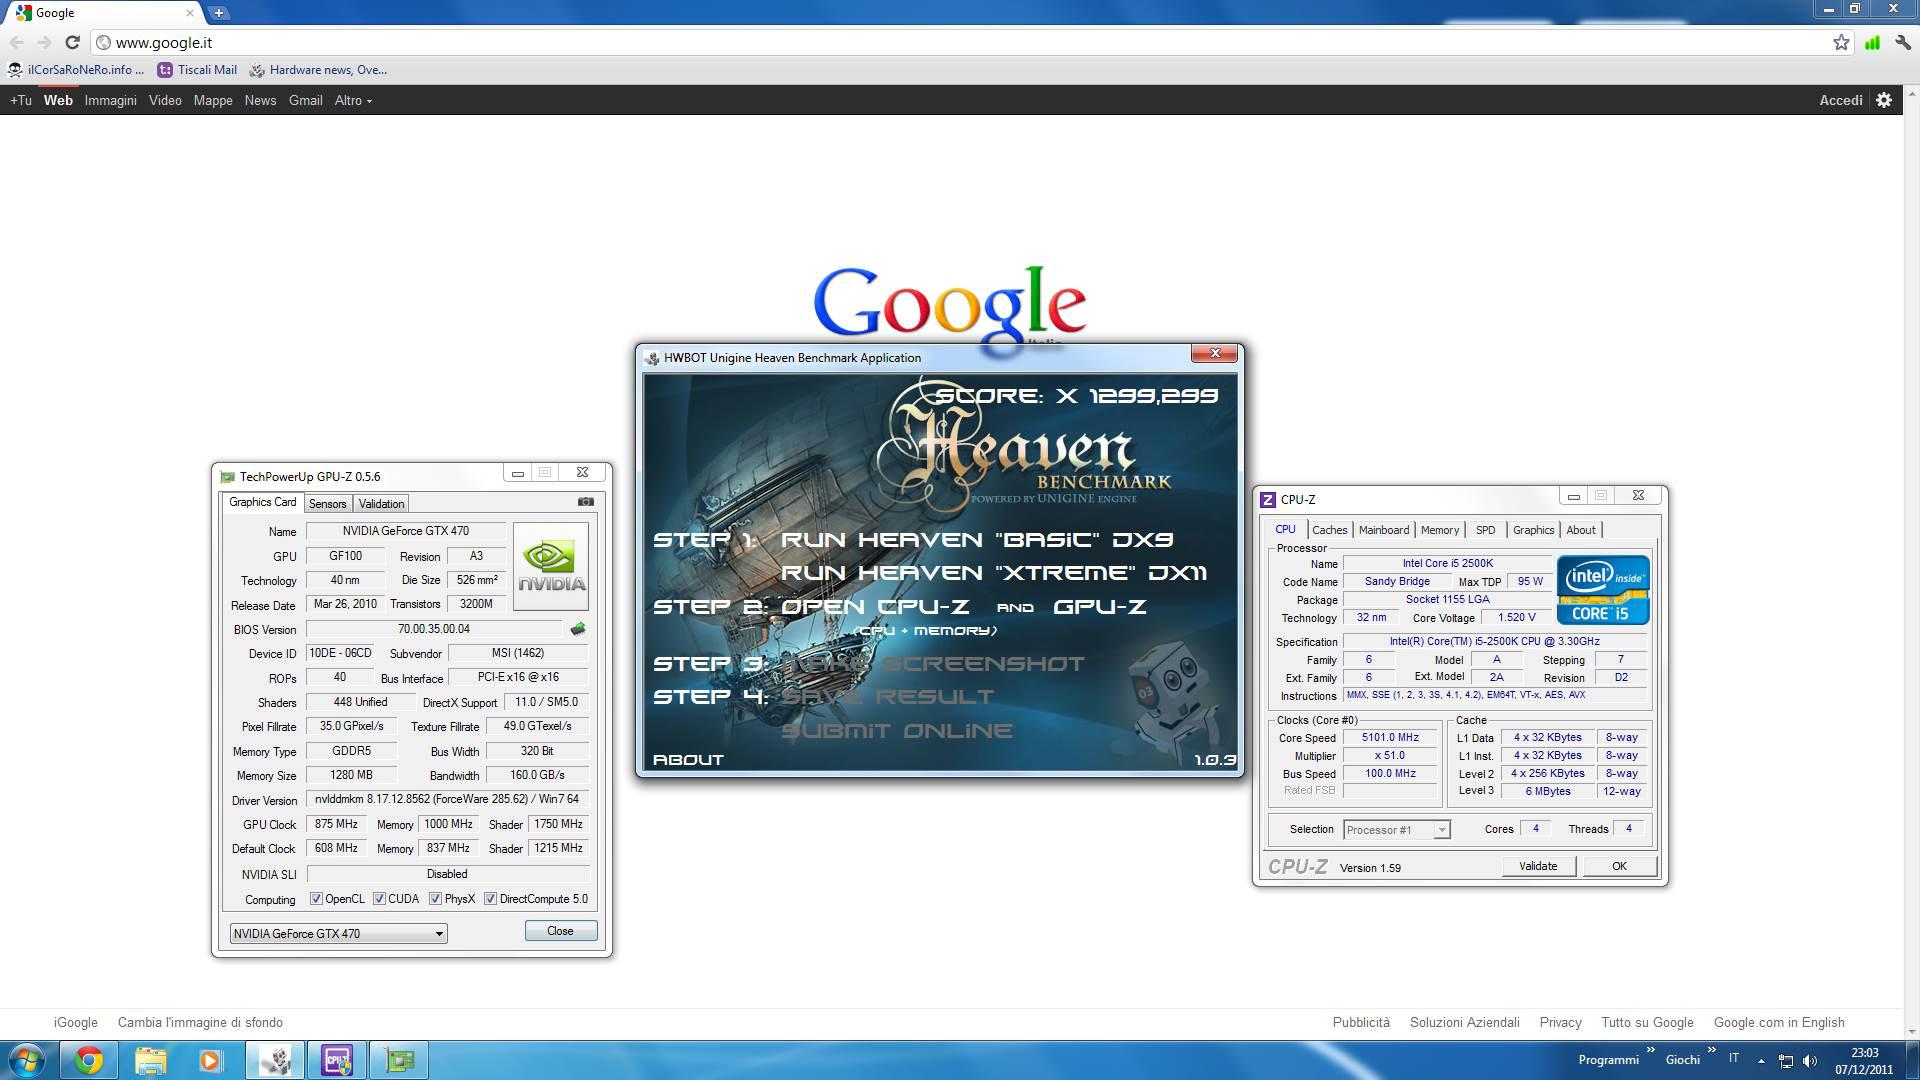This screenshot has height=1080, width=1920.
Task: Show hidden tray icons arrow
Action: click(x=1761, y=1061)
